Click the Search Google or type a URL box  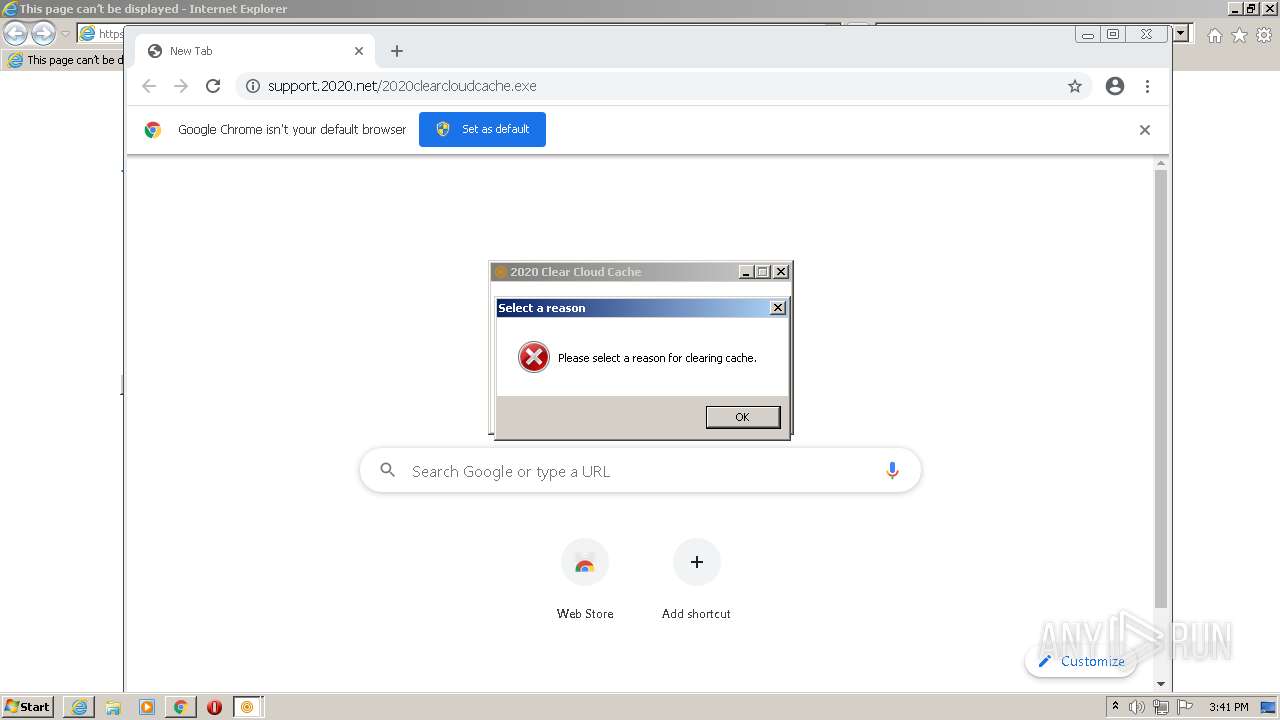click(x=640, y=471)
